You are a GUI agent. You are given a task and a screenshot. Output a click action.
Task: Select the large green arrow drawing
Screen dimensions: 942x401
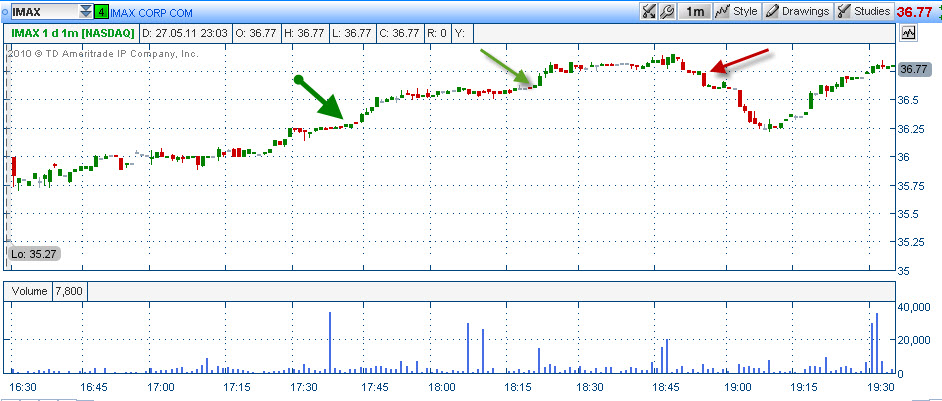click(x=320, y=100)
